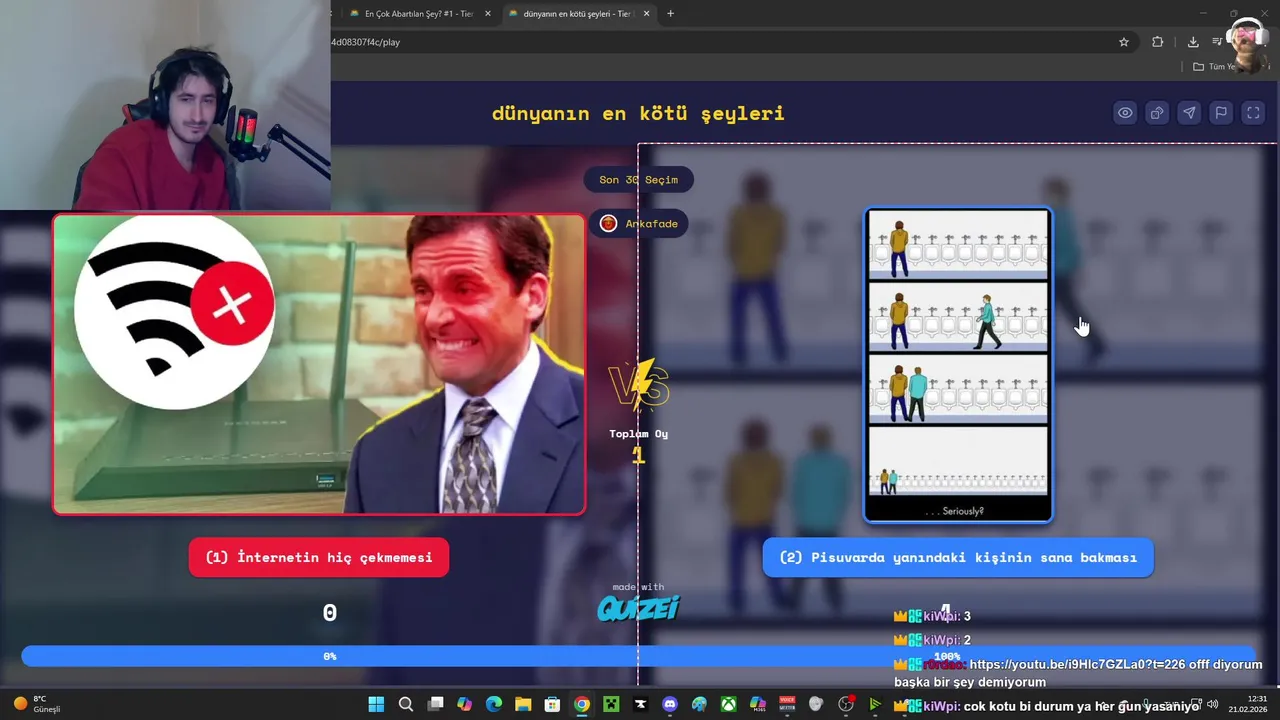Open Copilot from the taskbar

(464, 704)
